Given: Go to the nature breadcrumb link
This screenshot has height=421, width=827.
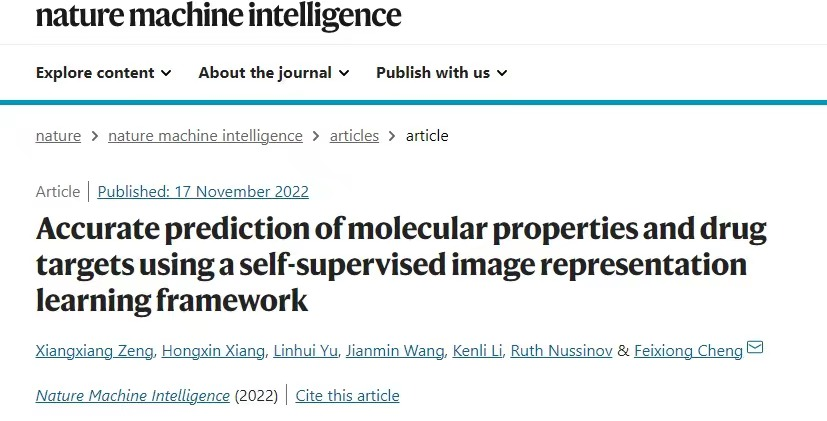Looking at the screenshot, I should (x=58, y=136).
